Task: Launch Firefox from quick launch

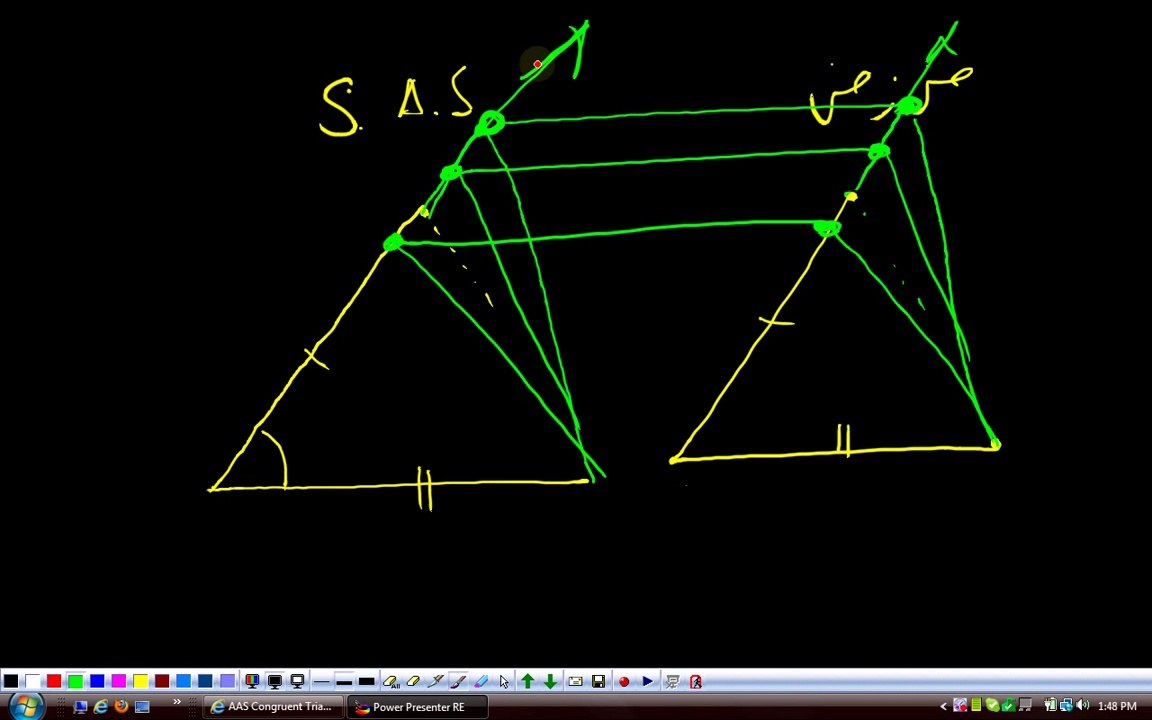Action: click(x=121, y=707)
